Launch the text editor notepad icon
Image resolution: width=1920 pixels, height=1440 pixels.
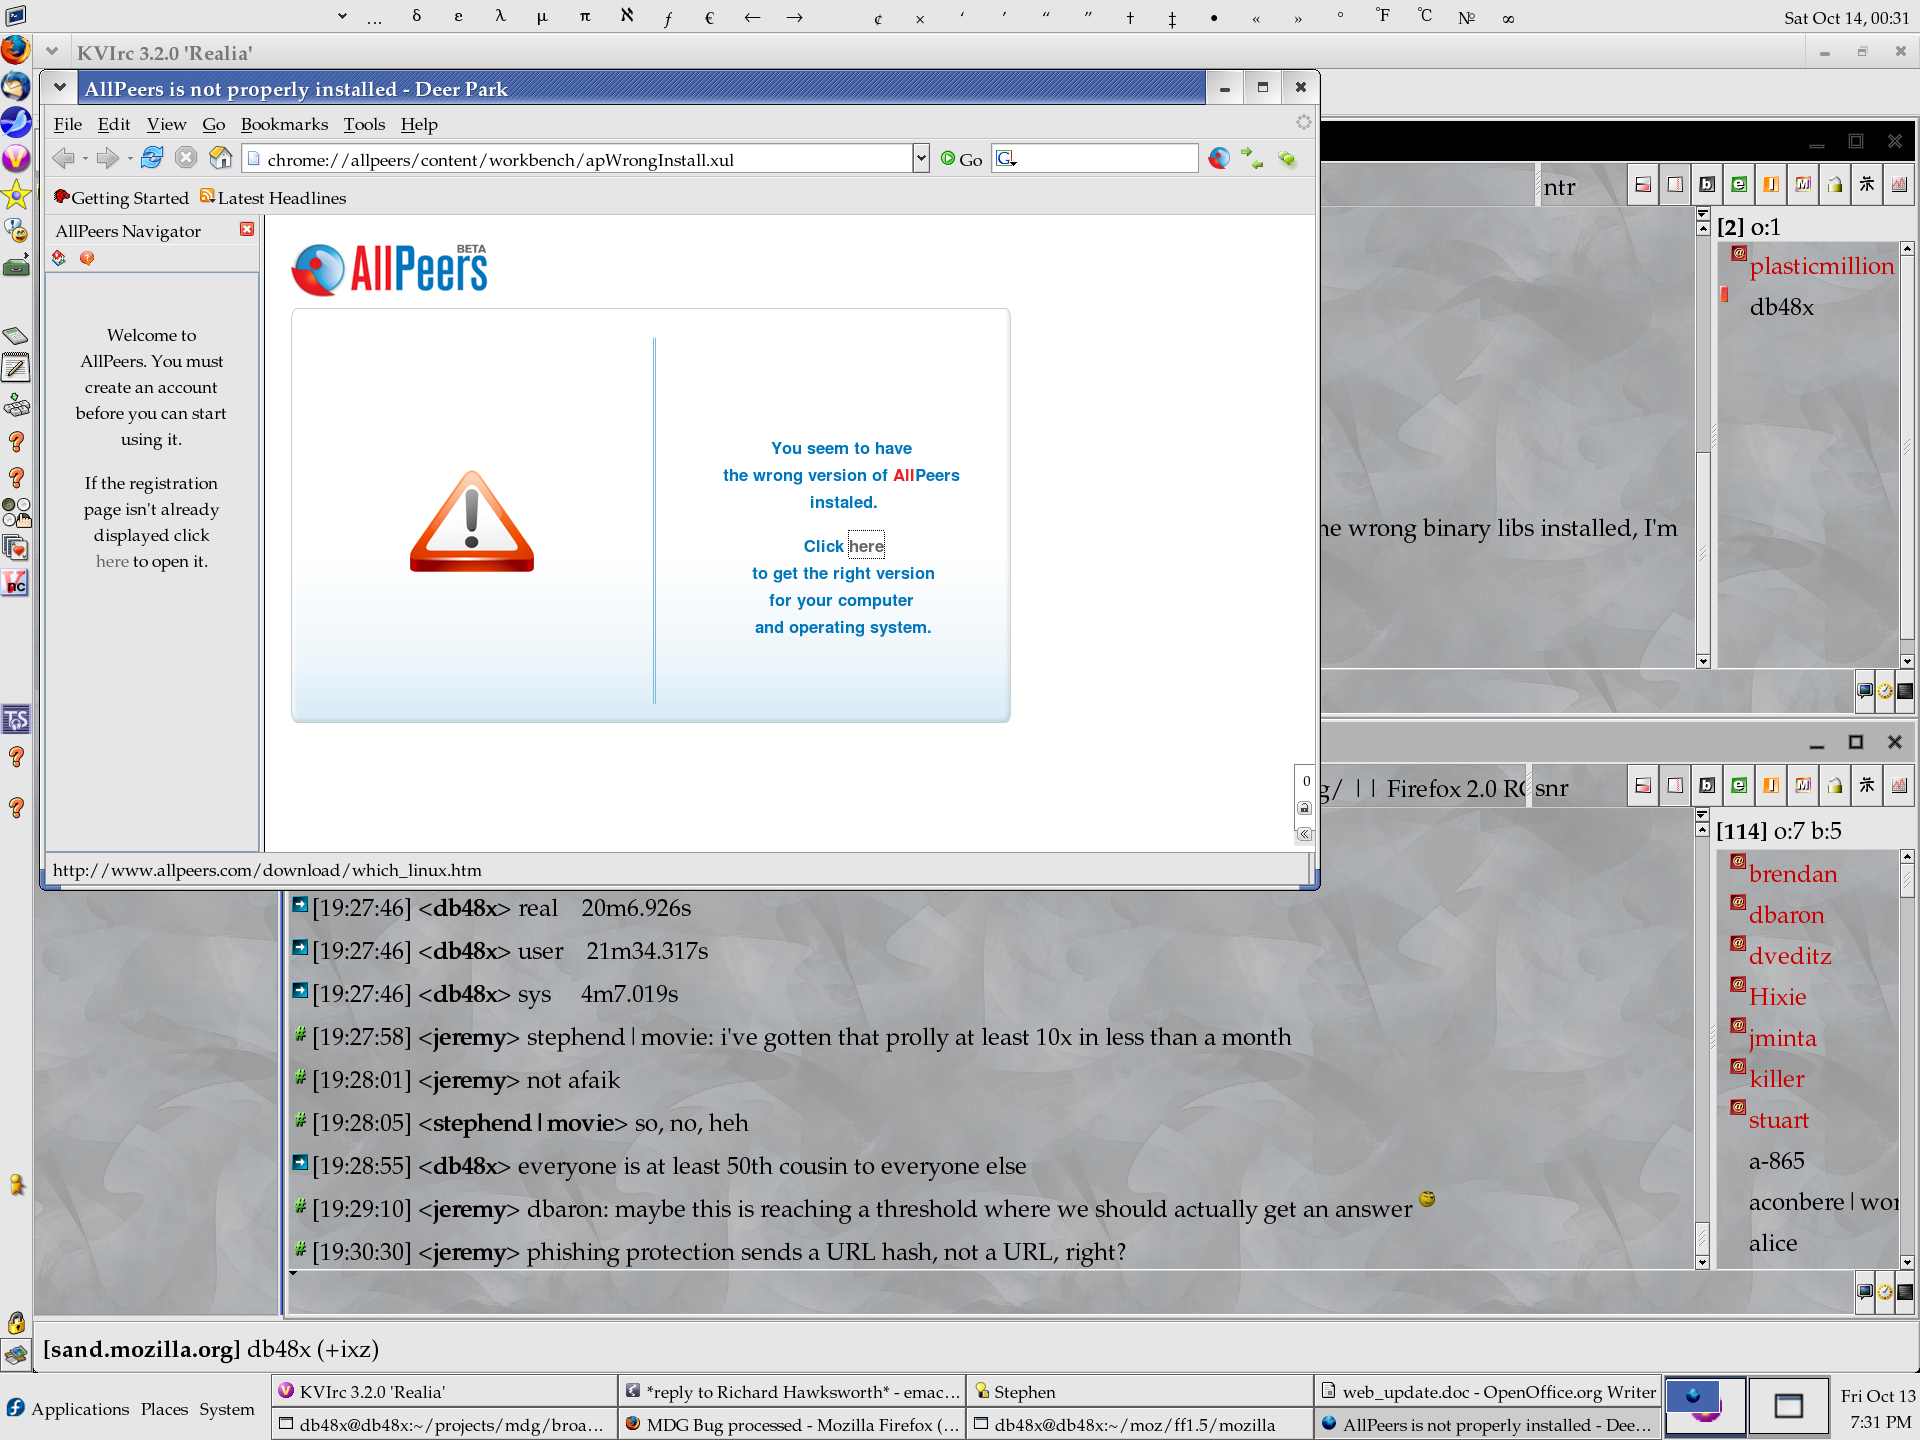click(x=16, y=368)
